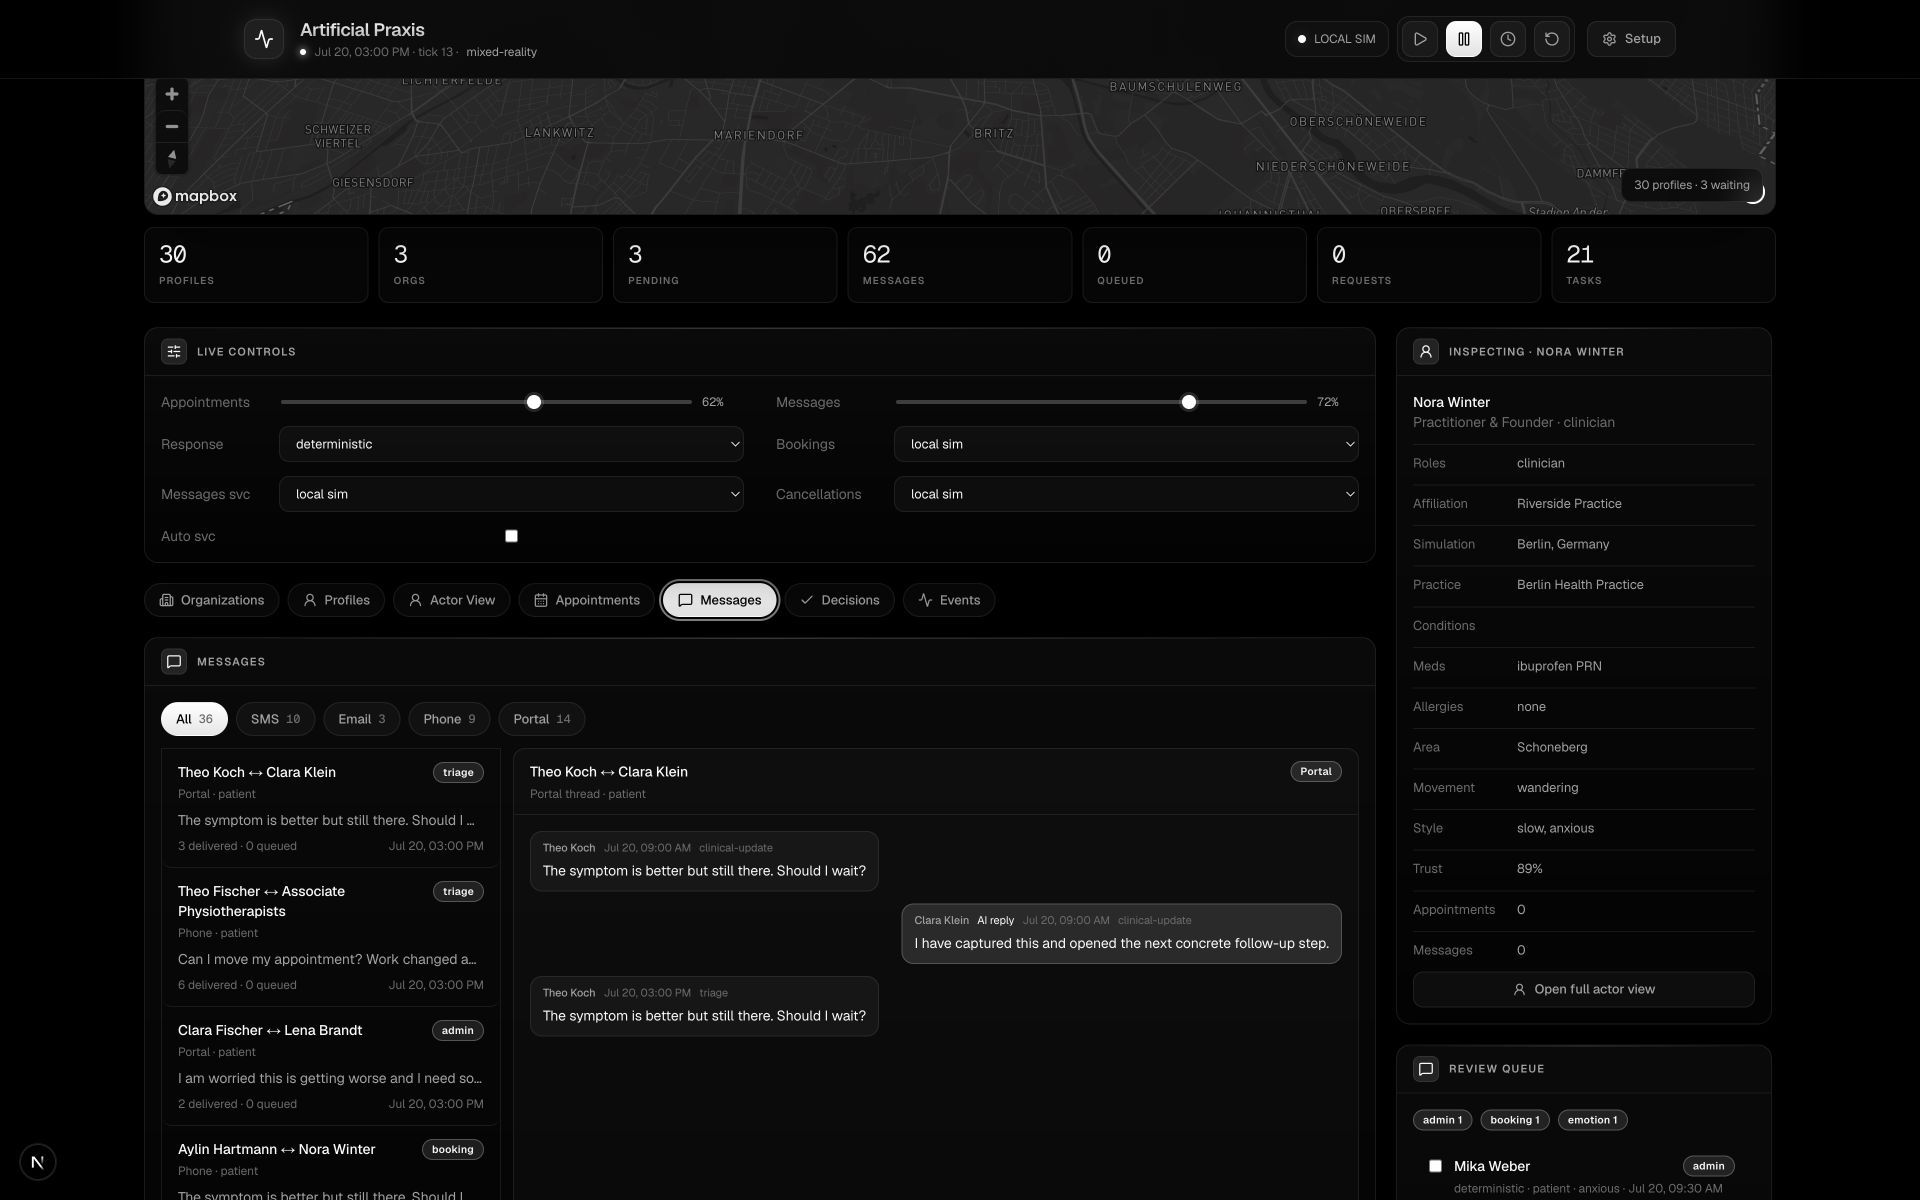
Task: Click the Live Controls sliders icon
Action: click(x=174, y=351)
